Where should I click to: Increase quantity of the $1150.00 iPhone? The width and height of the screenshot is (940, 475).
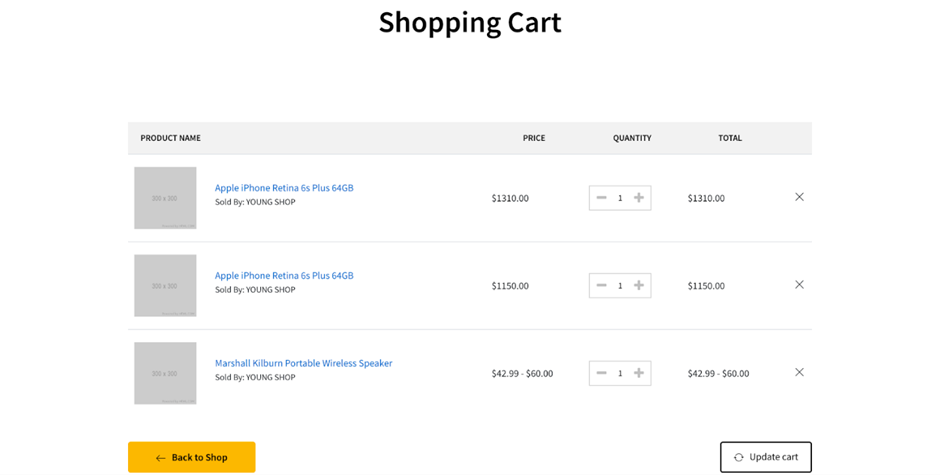(x=639, y=286)
